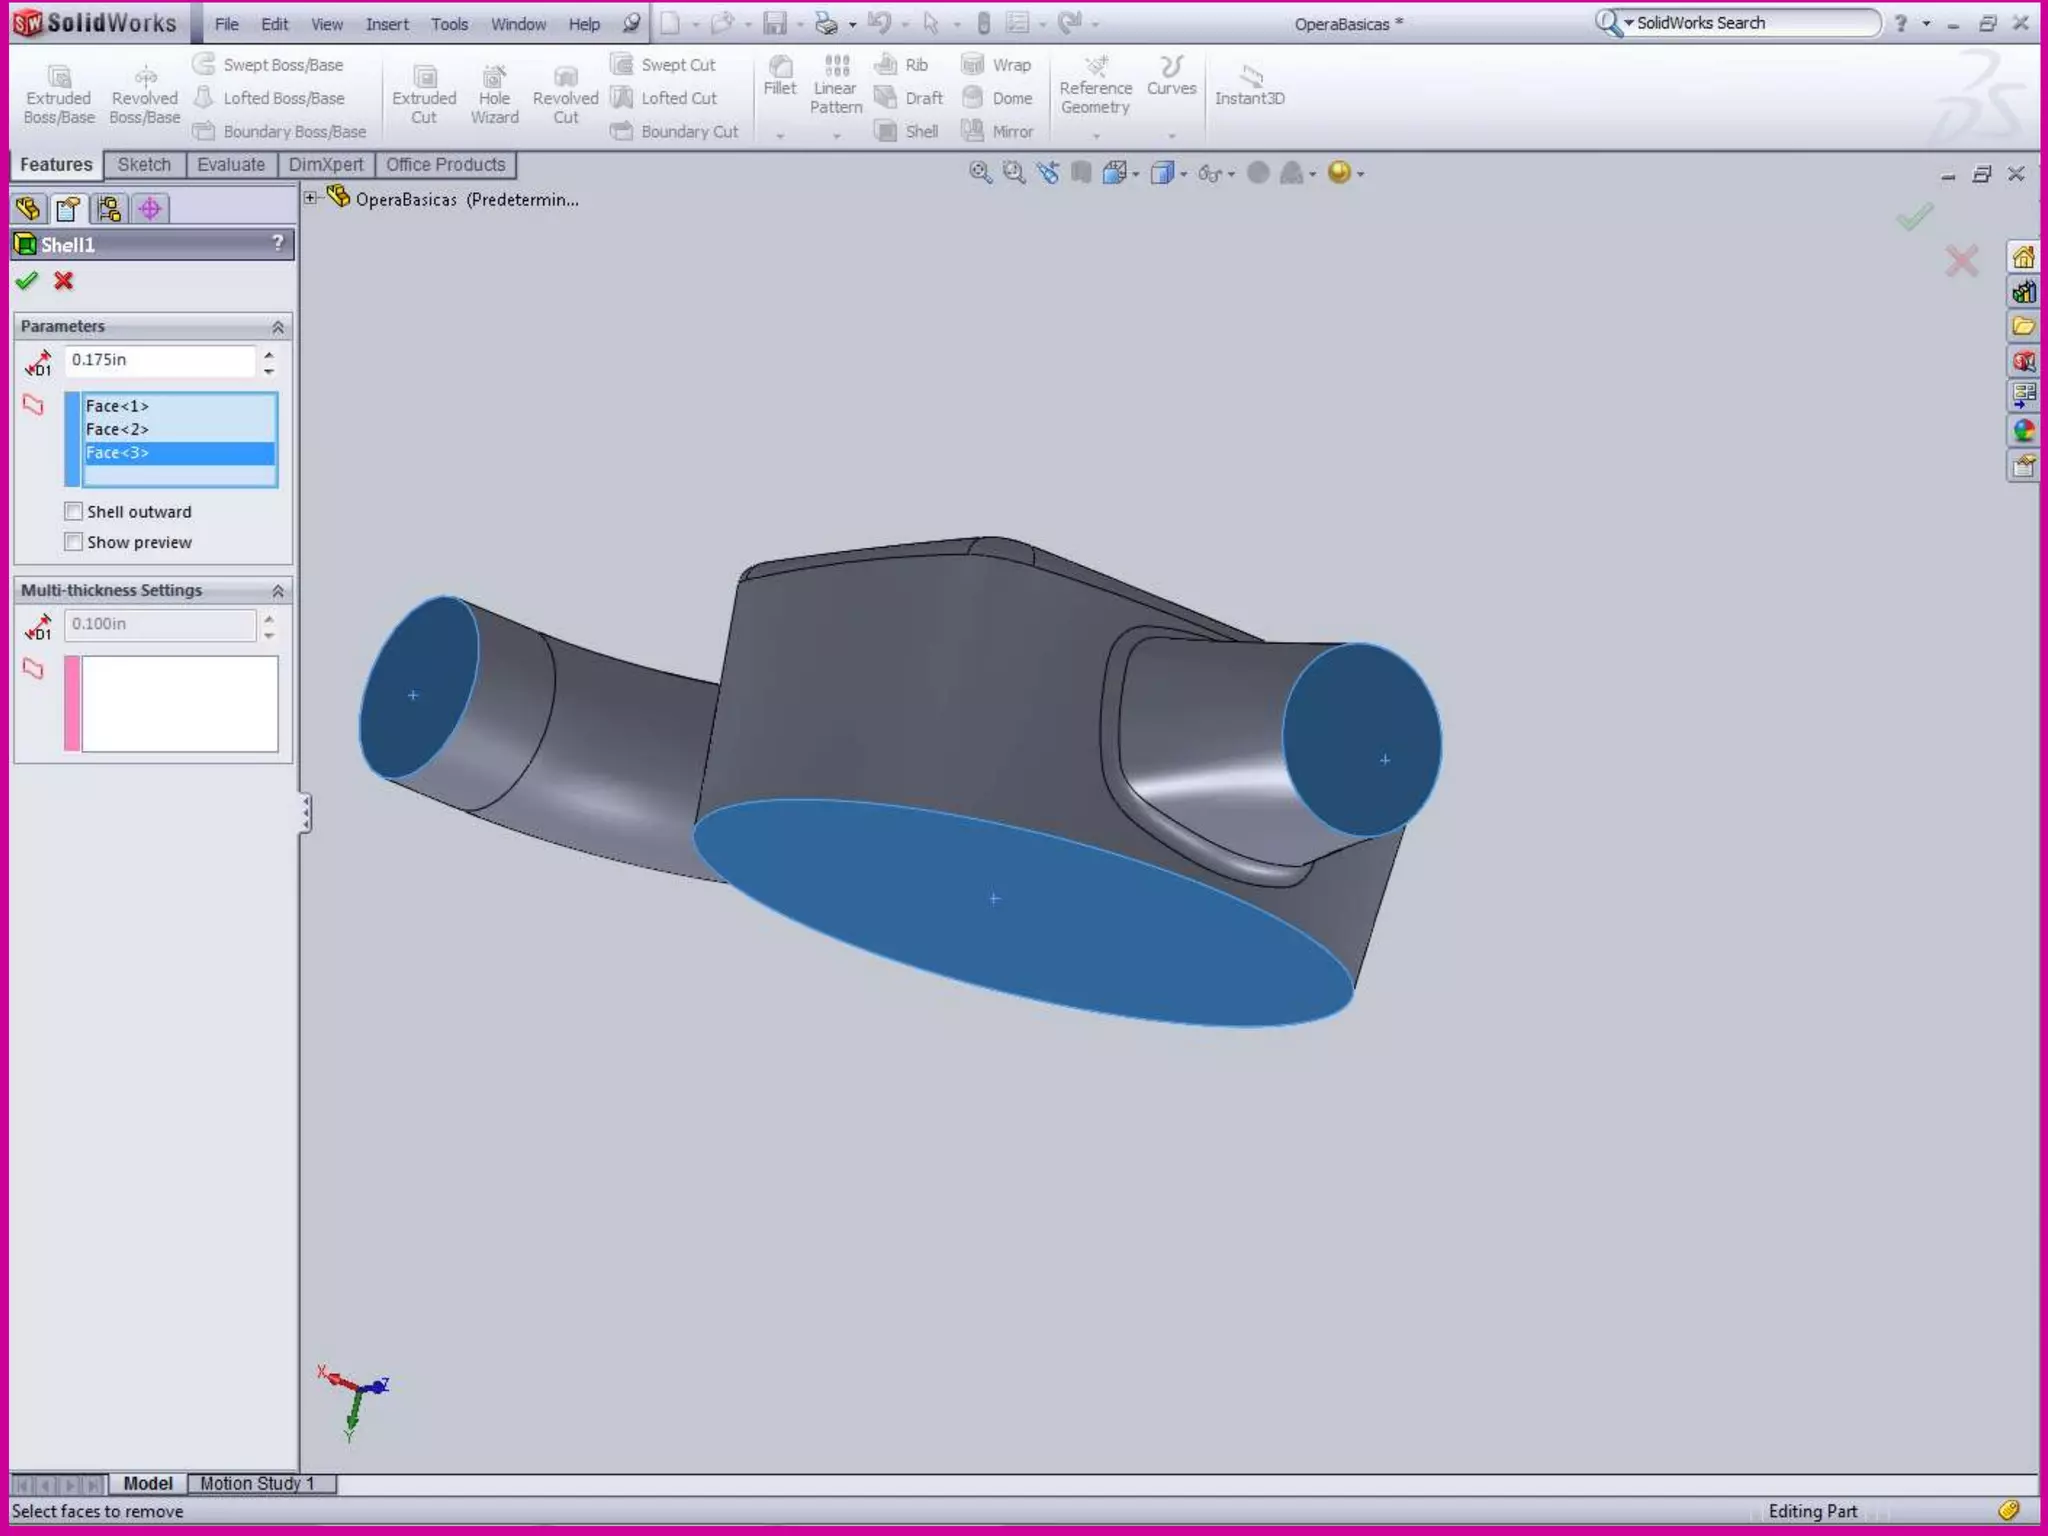
Task: Collapse the Parameters section
Action: [278, 327]
